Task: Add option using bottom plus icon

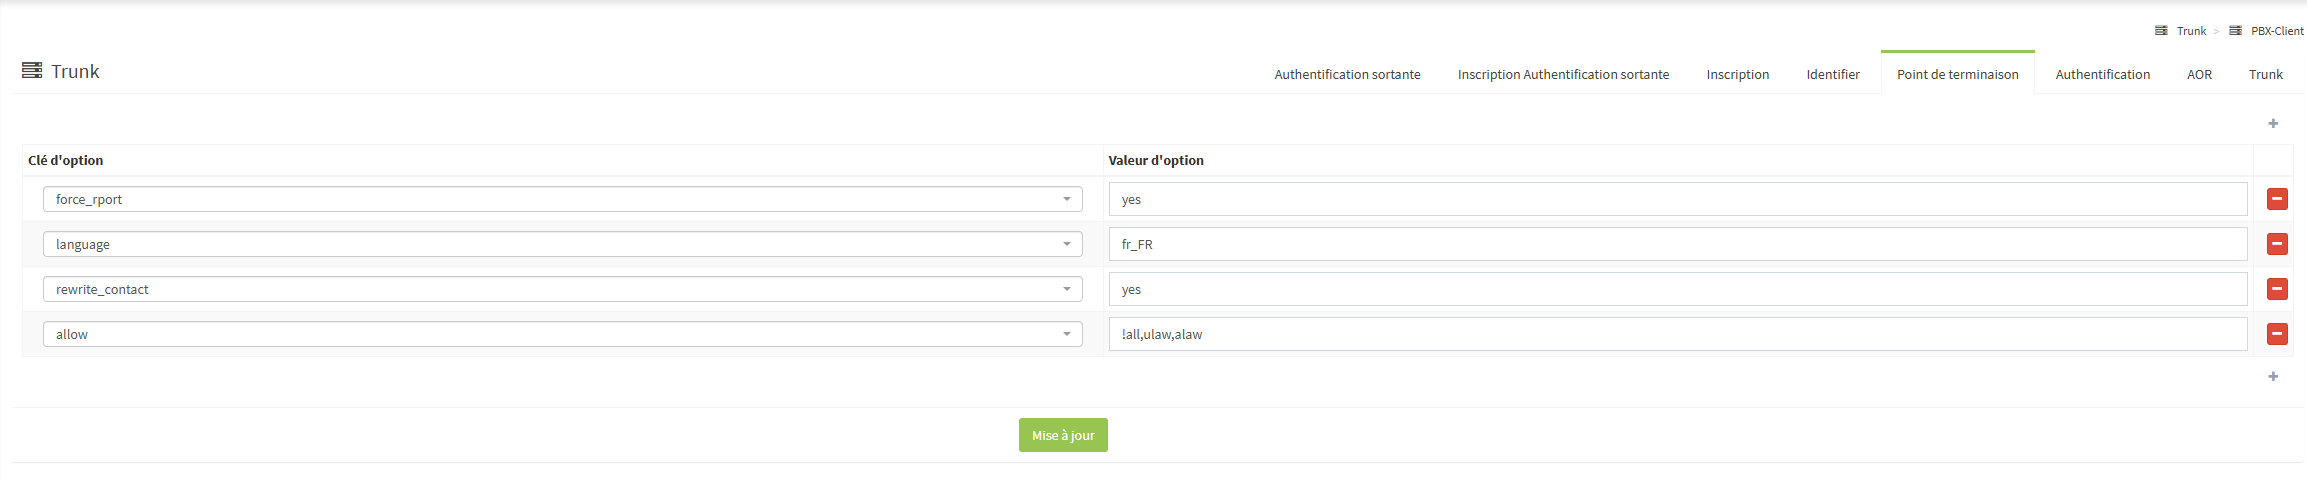Action: (2273, 376)
